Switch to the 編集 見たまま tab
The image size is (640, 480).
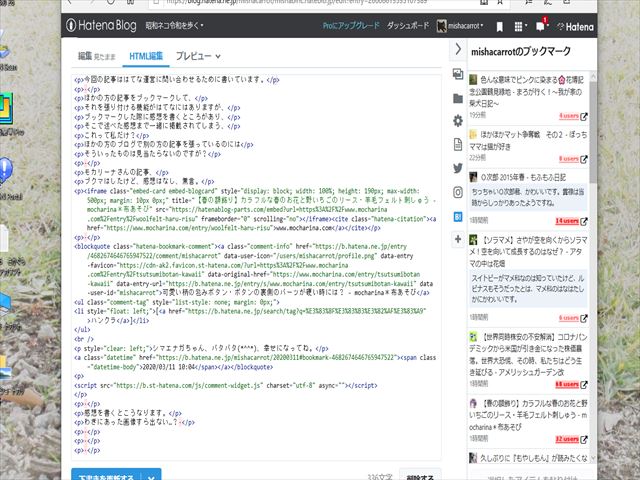[x=97, y=56]
